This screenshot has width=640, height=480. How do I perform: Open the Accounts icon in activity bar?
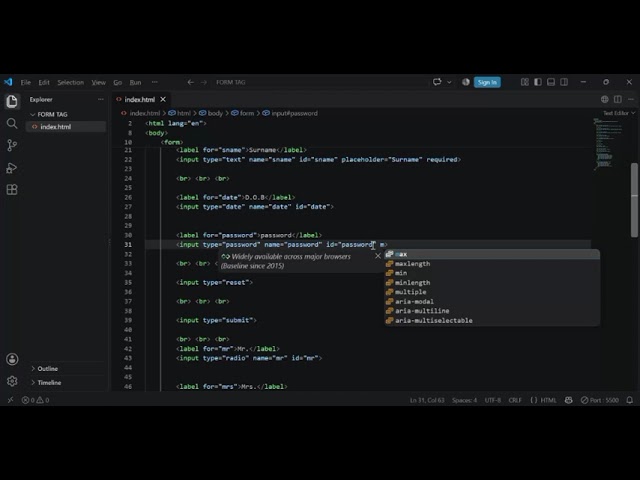click(x=12, y=359)
